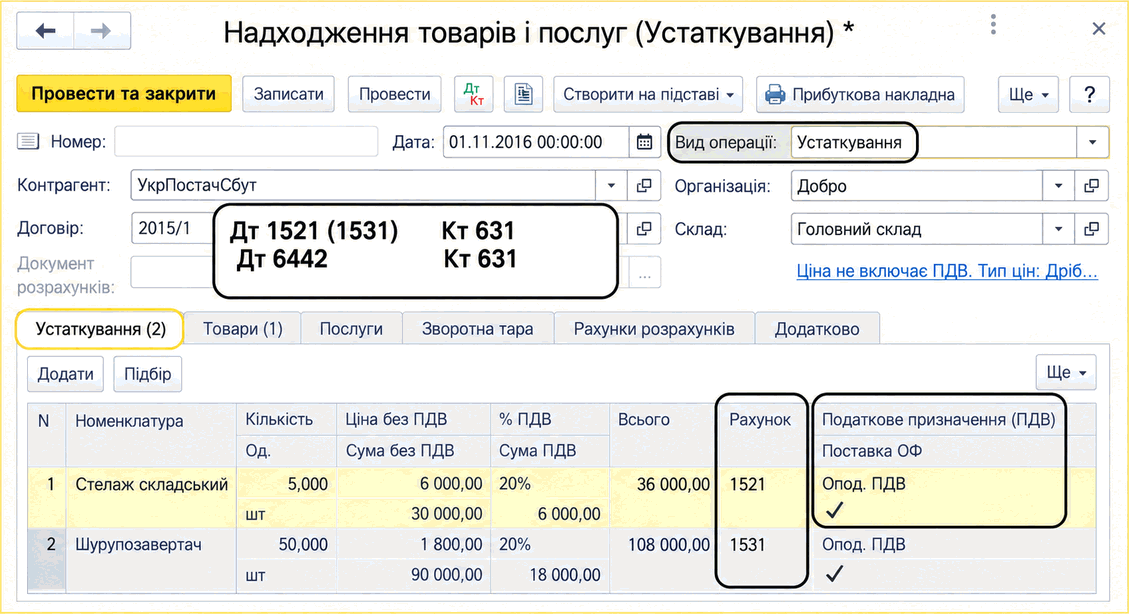
Task: Toggle Поставка ОФ checkmark for Стелаж складський
Action: pyautogui.click(x=834, y=510)
